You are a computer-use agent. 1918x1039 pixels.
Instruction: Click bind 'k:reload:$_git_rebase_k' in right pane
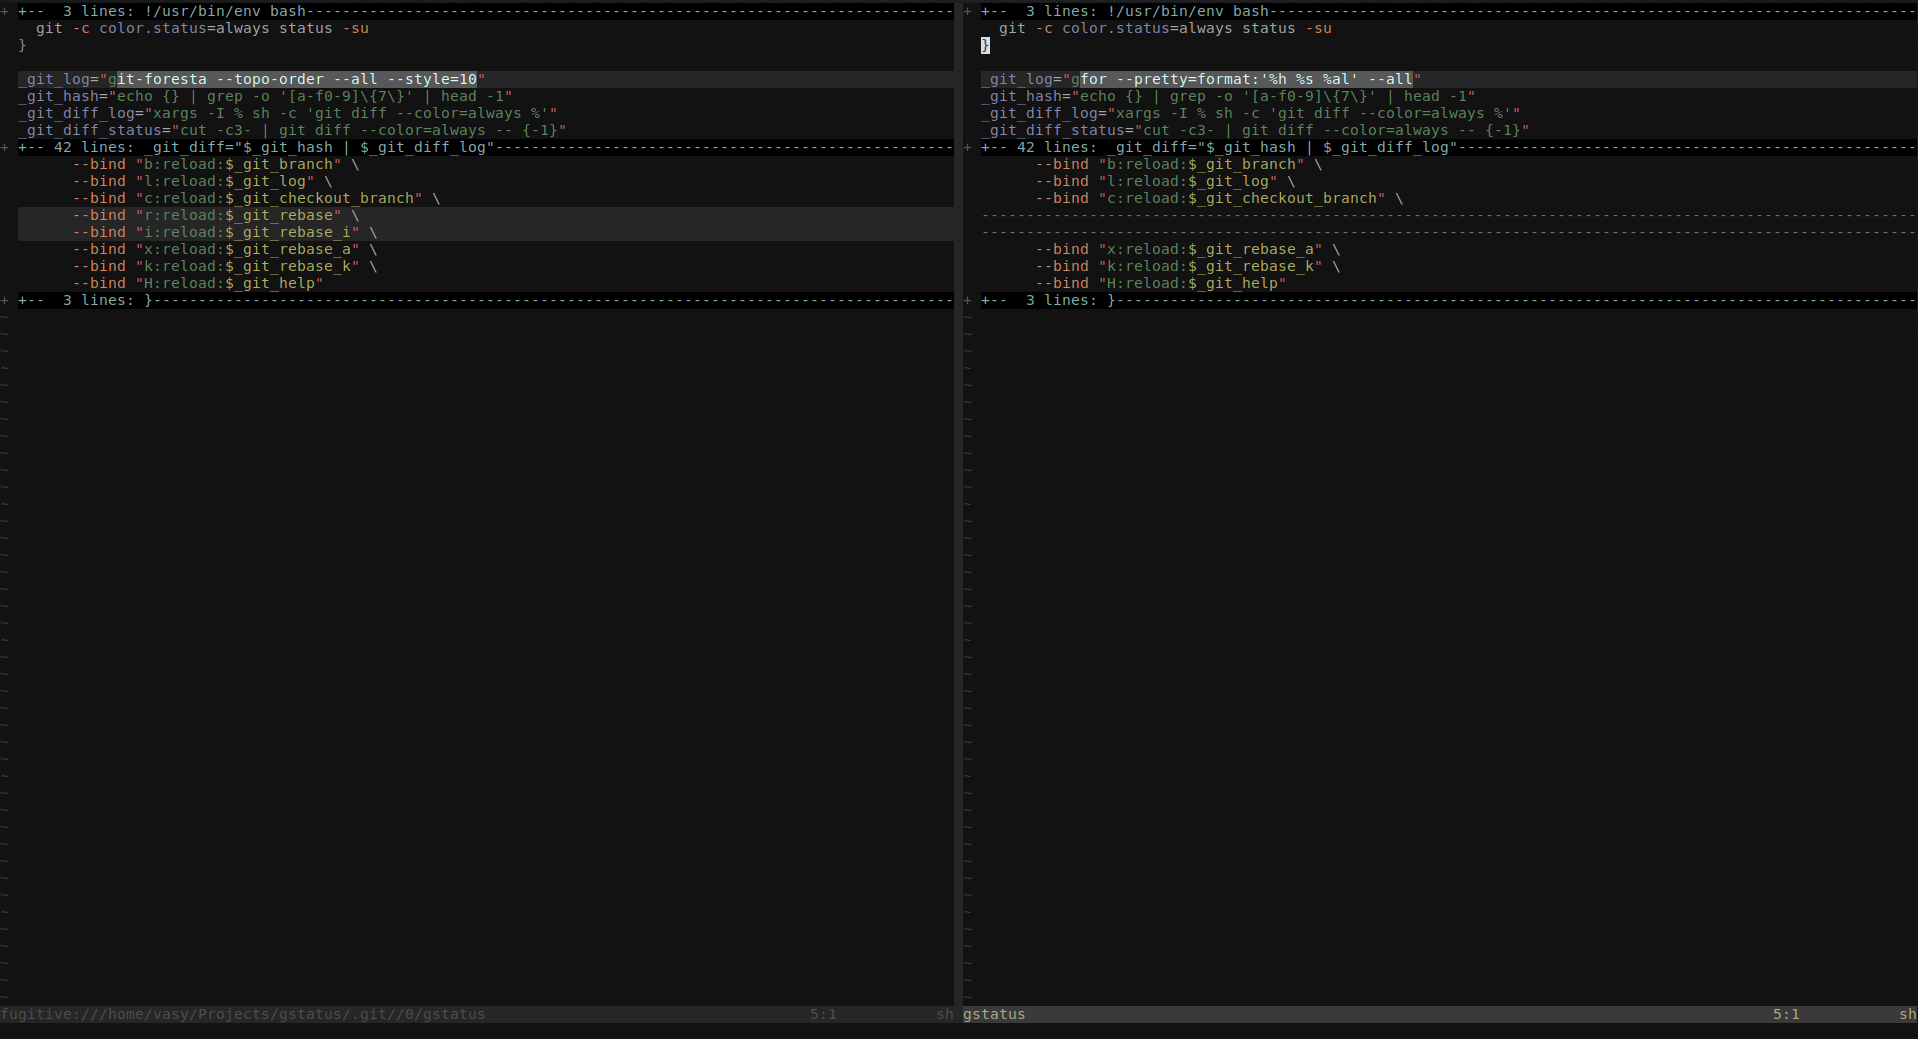point(1188,266)
